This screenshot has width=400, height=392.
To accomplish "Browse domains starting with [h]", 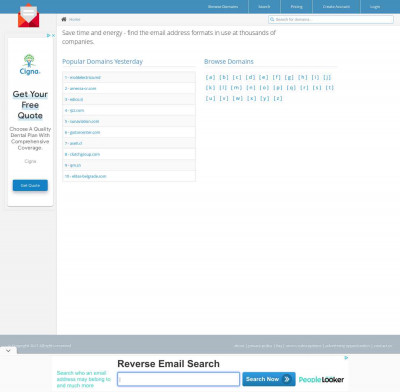I will (x=303, y=77).
